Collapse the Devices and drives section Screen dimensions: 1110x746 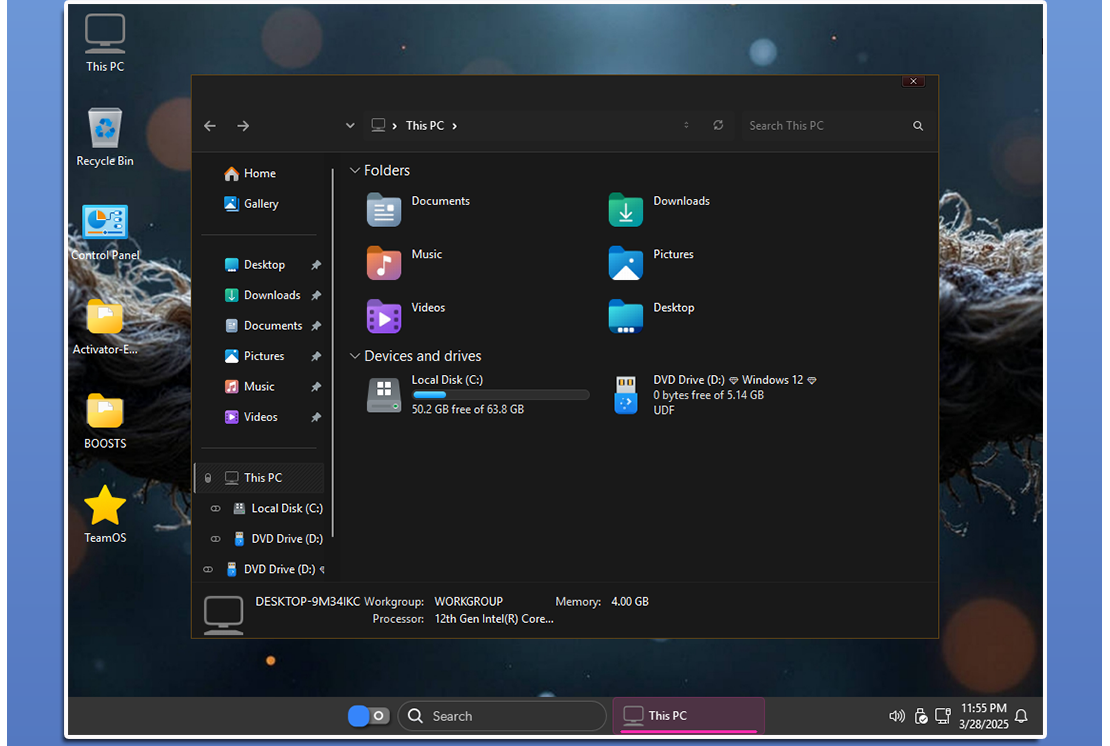coord(354,356)
